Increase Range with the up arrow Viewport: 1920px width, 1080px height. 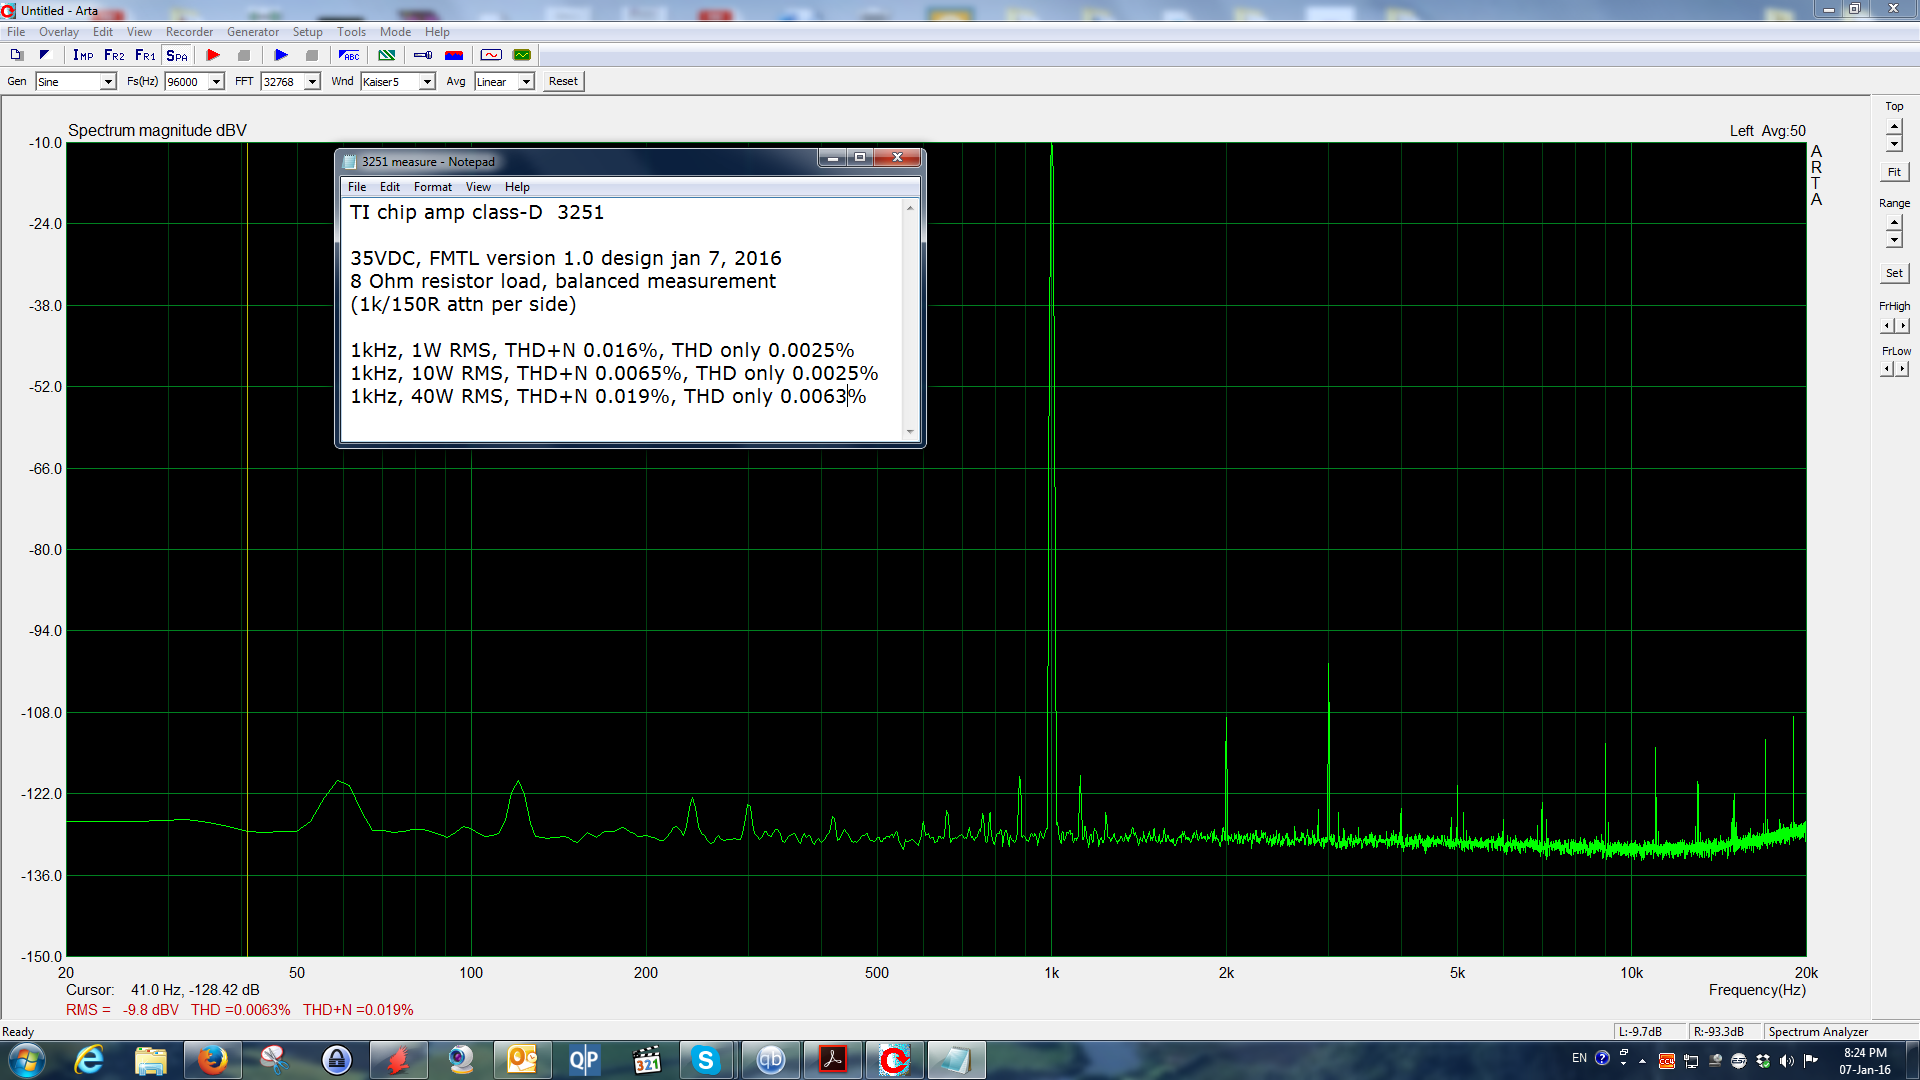click(x=1894, y=223)
